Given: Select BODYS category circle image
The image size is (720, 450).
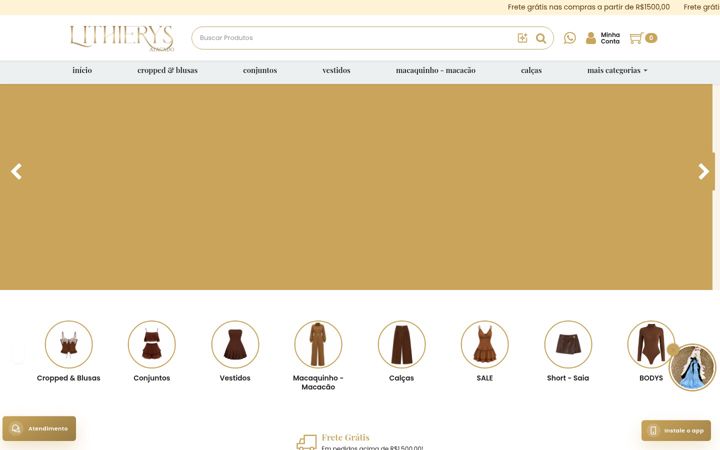Looking at the screenshot, I should [x=651, y=344].
